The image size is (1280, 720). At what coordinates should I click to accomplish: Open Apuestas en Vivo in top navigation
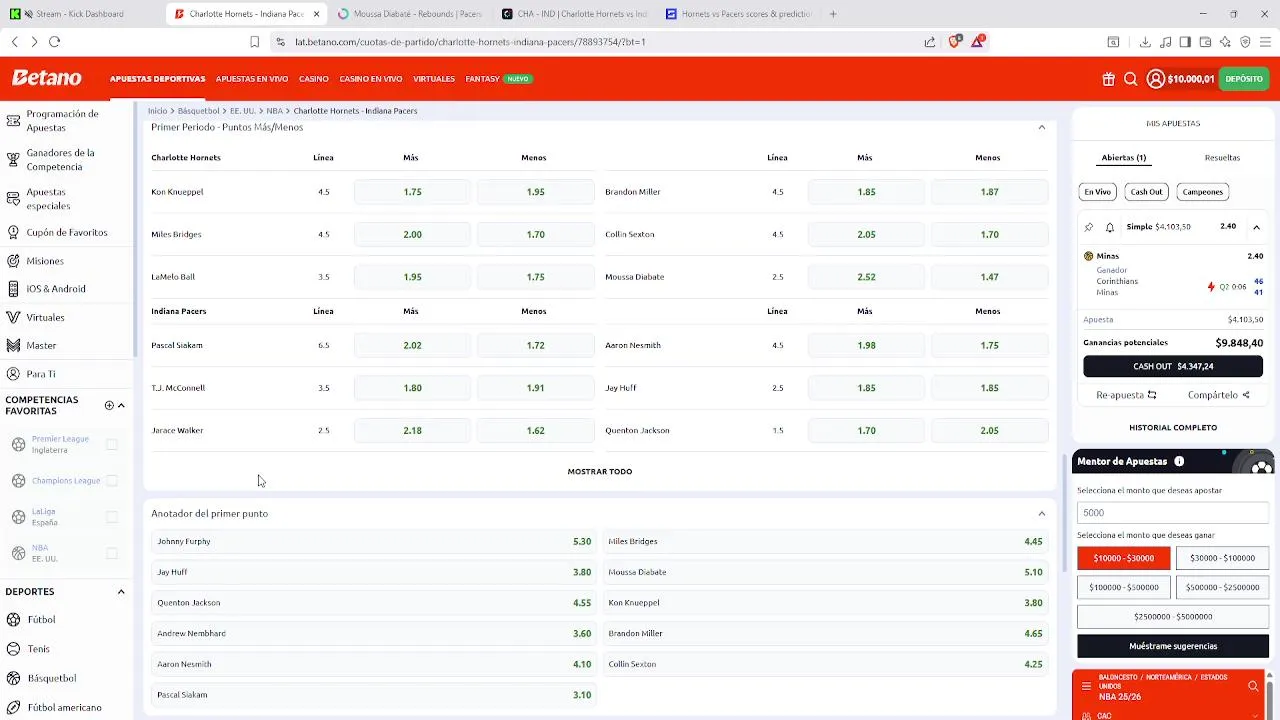[252, 79]
